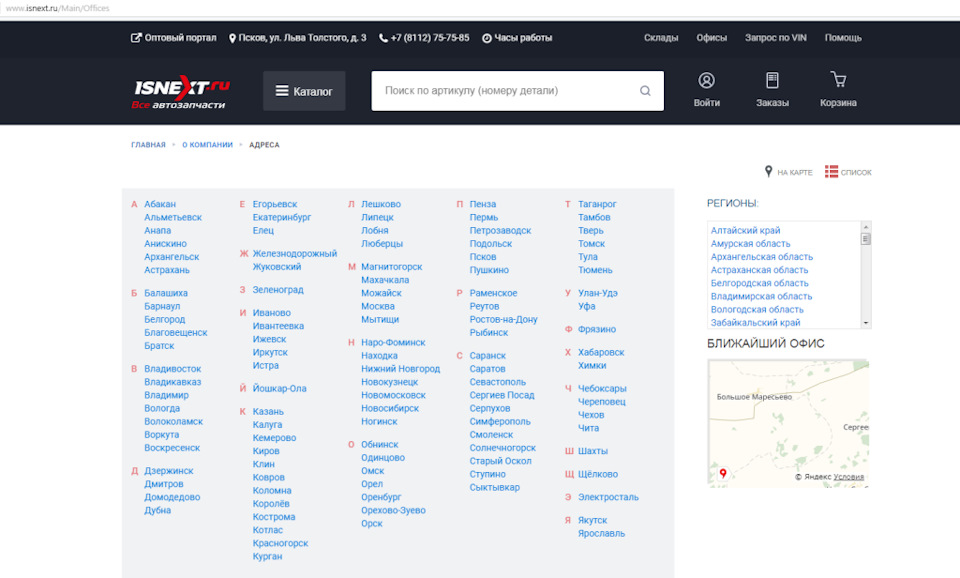The width and height of the screenshot is (960, 578).
Task: Open the Склады menu item
Action: pyautogui.click(x=661, y=38)
